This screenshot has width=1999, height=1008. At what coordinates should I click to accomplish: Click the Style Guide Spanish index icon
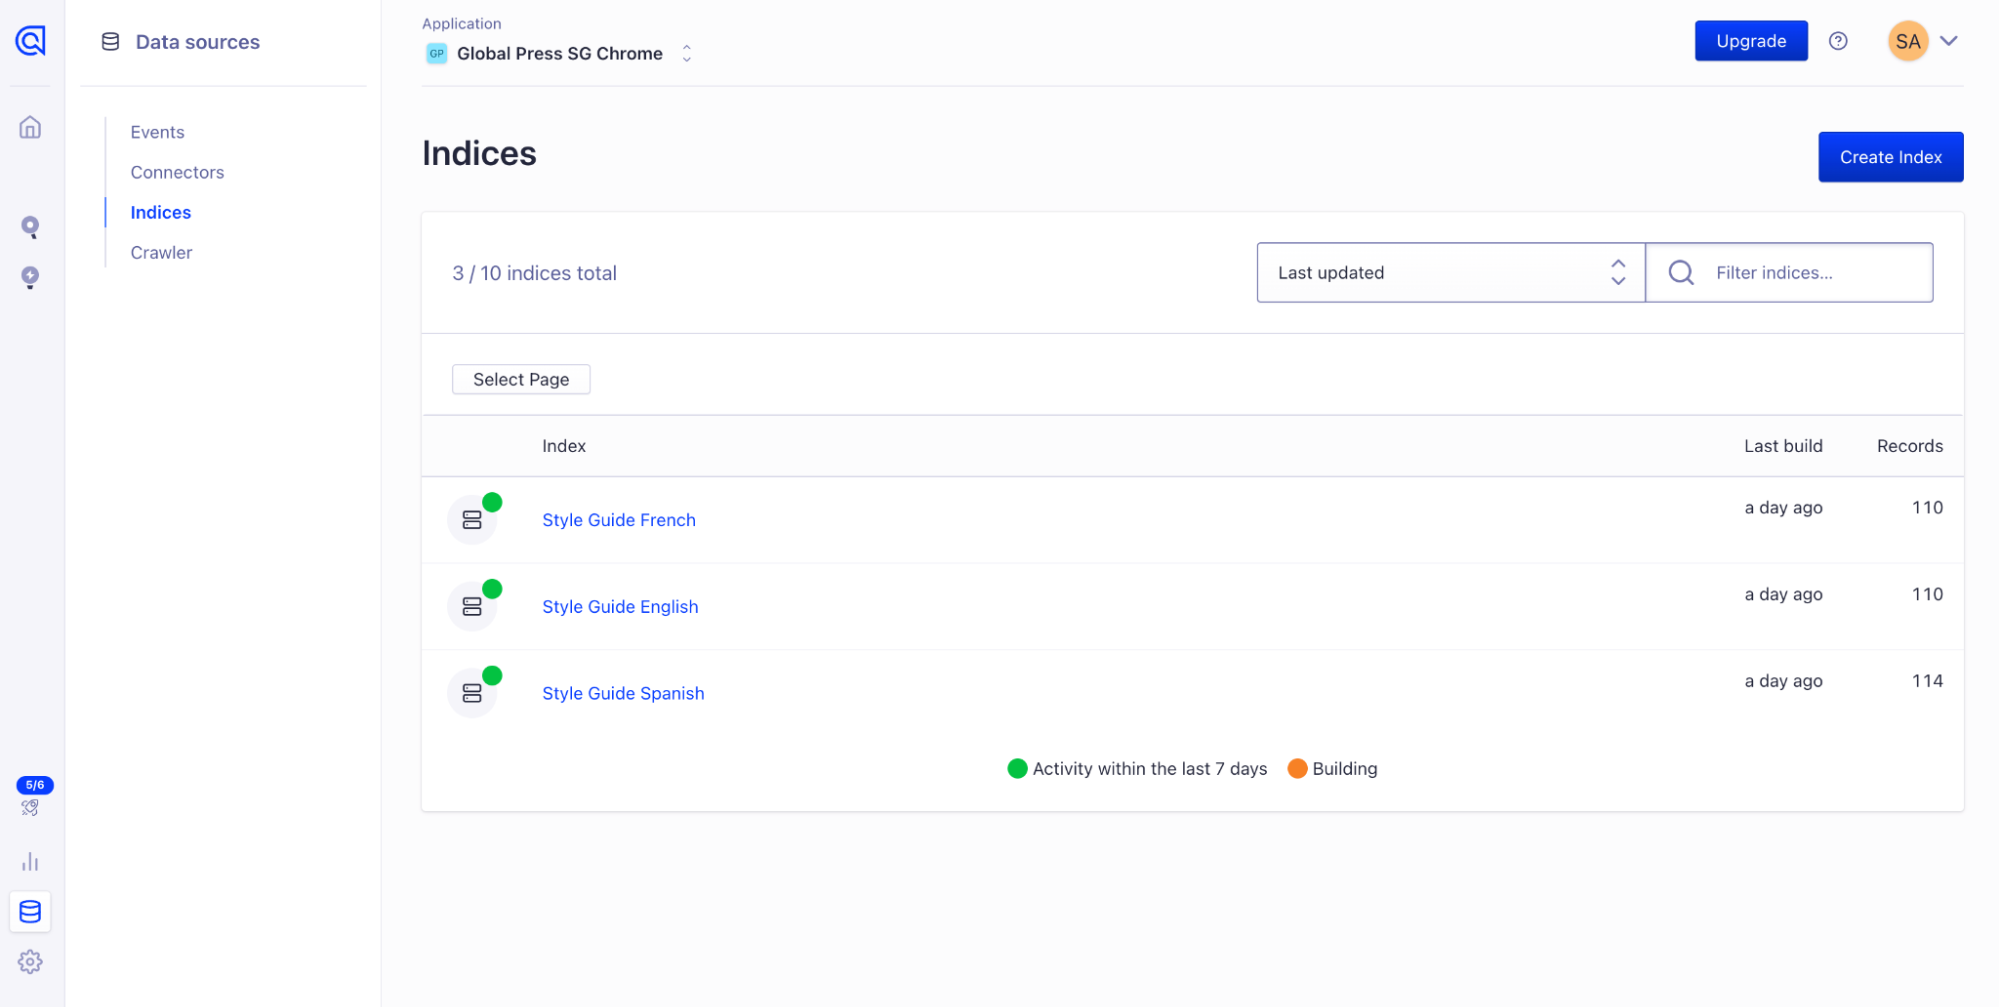[472, 691]
